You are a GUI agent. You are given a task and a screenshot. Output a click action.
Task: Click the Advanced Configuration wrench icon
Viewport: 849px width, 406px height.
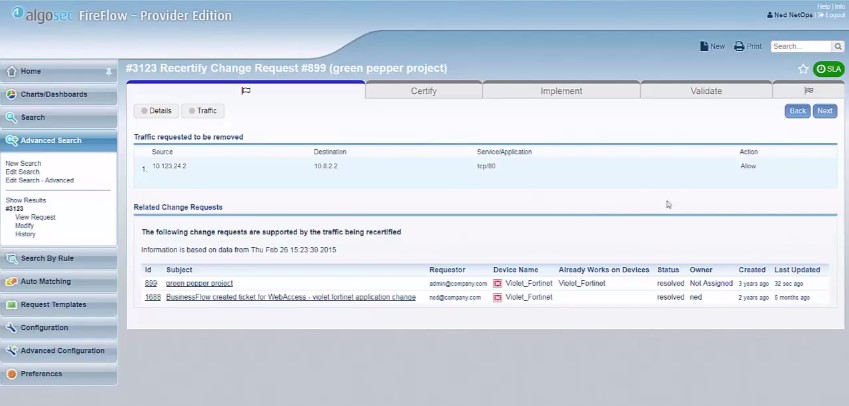click(11, 351)
